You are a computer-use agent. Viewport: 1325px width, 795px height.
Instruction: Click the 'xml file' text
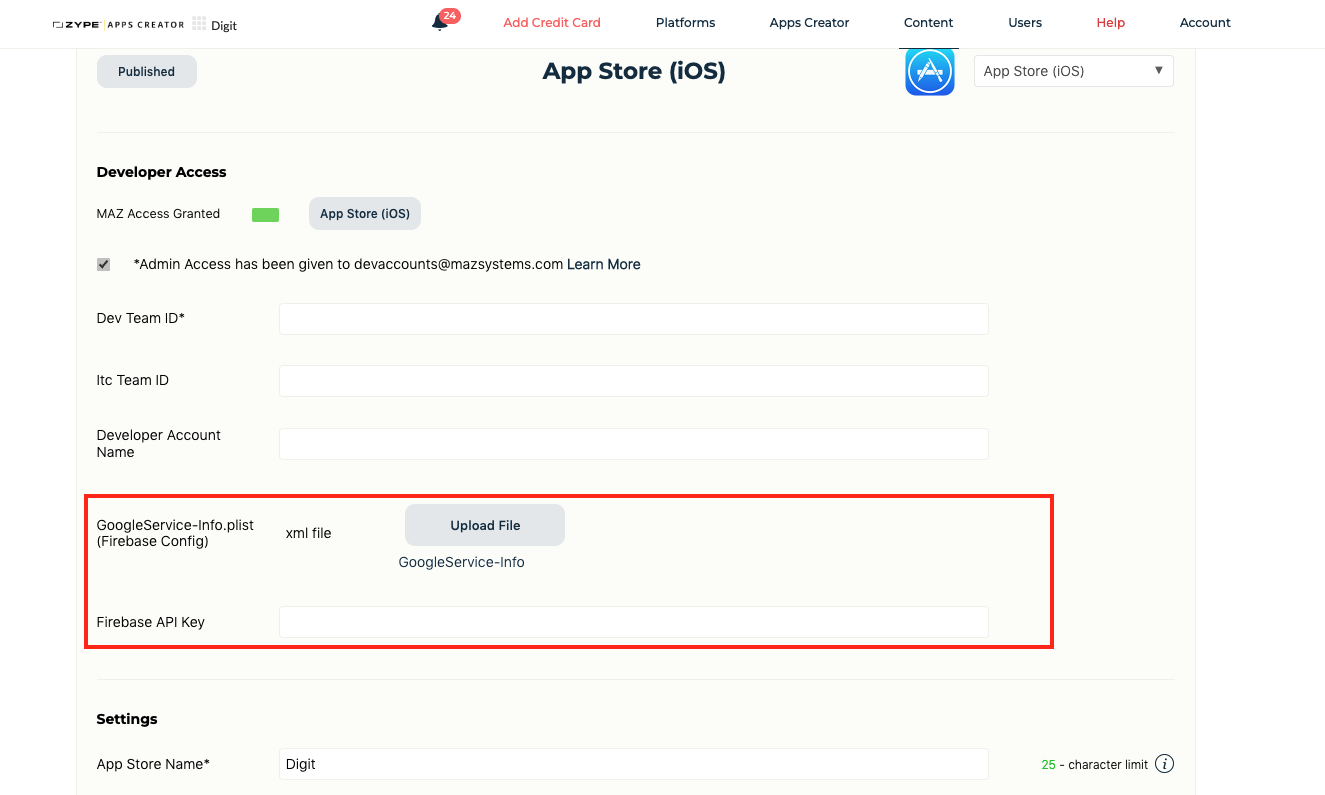click(309, 533)
